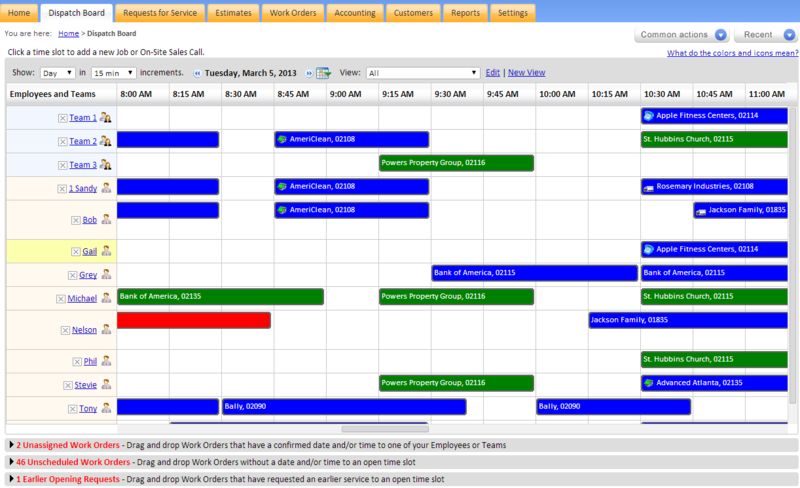The image size is (800, 488).
Task: Click the Team 1 group icon
Action: point(106,117)
